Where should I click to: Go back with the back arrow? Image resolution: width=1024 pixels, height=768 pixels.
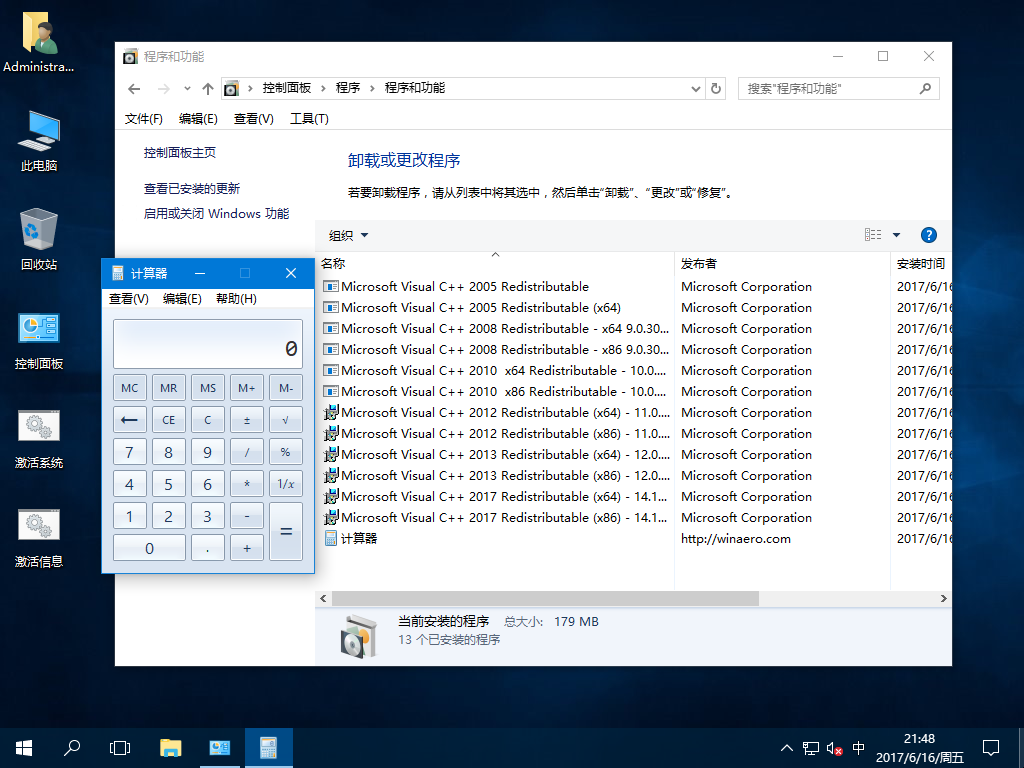(134, 88)
